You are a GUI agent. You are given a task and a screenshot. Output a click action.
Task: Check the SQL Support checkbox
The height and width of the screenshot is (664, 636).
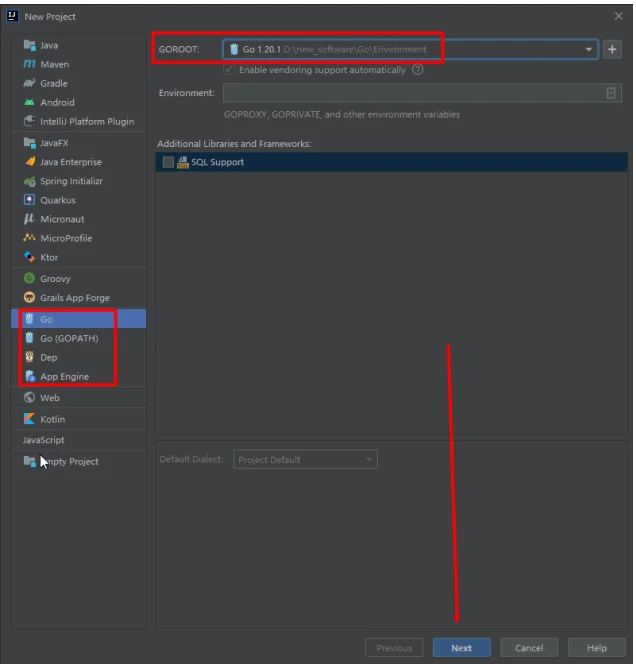(x=168, y=162)
